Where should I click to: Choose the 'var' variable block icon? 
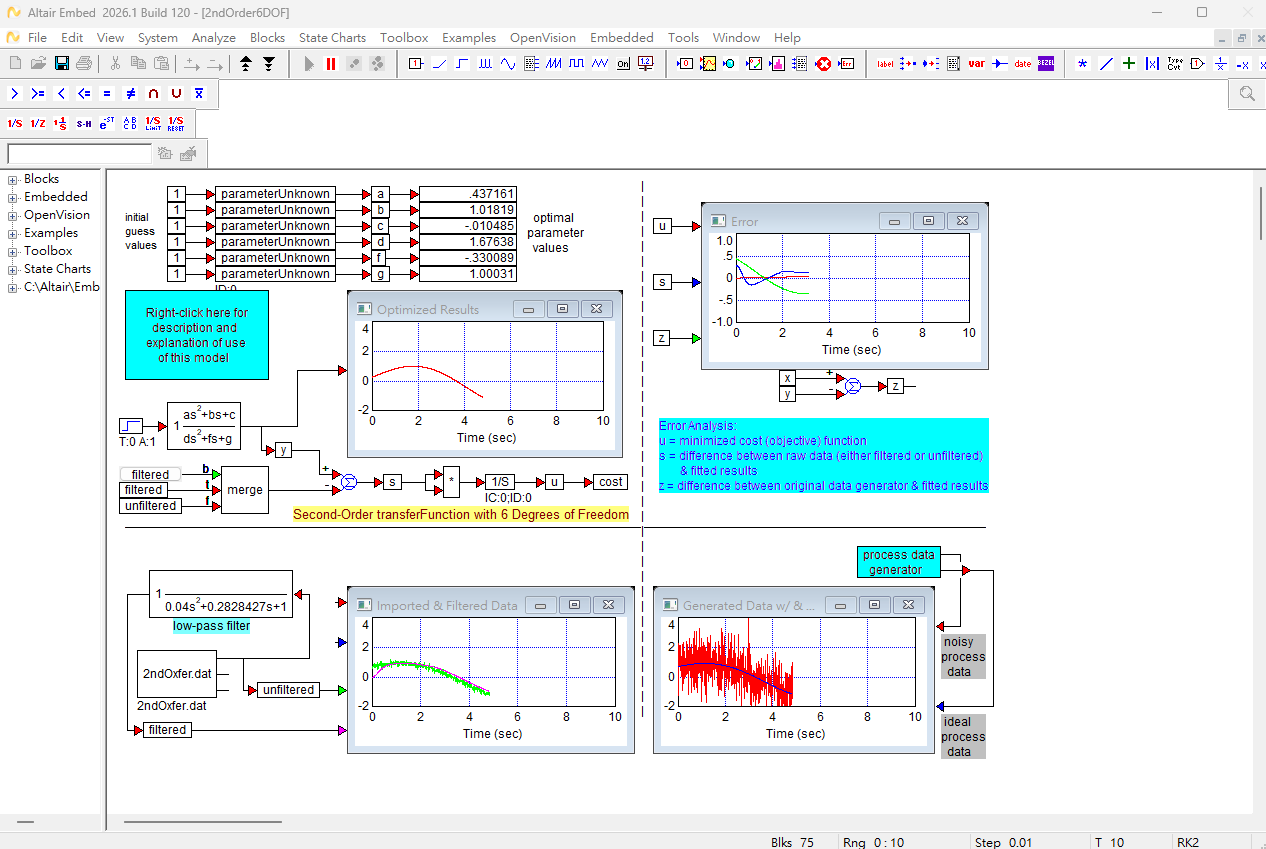(x=977, y=63)
